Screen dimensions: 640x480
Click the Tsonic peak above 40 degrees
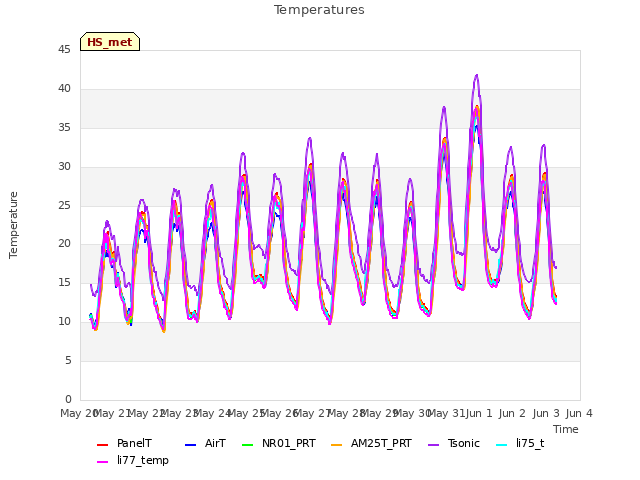click(476, 76)
